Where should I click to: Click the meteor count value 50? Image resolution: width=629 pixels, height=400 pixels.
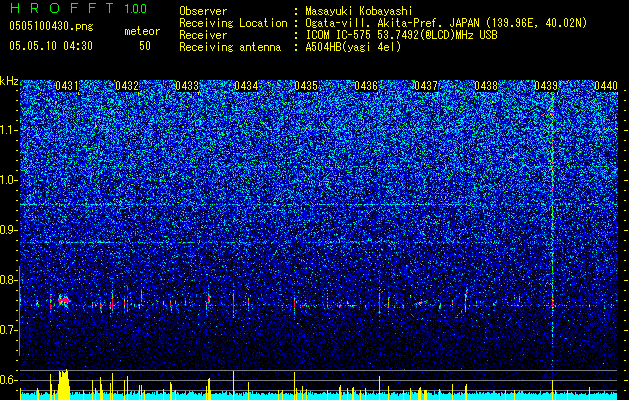pos(145,46)
